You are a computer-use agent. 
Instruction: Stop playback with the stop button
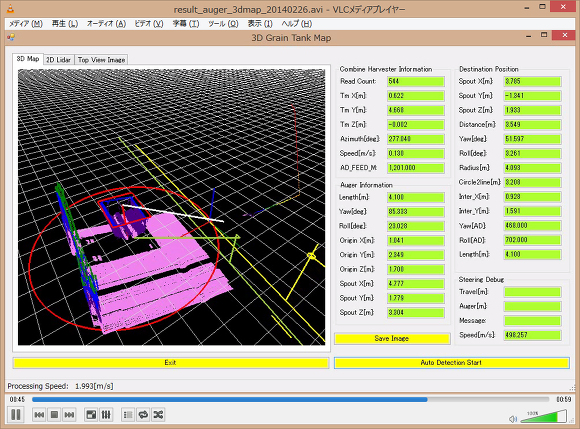[54, 415]
